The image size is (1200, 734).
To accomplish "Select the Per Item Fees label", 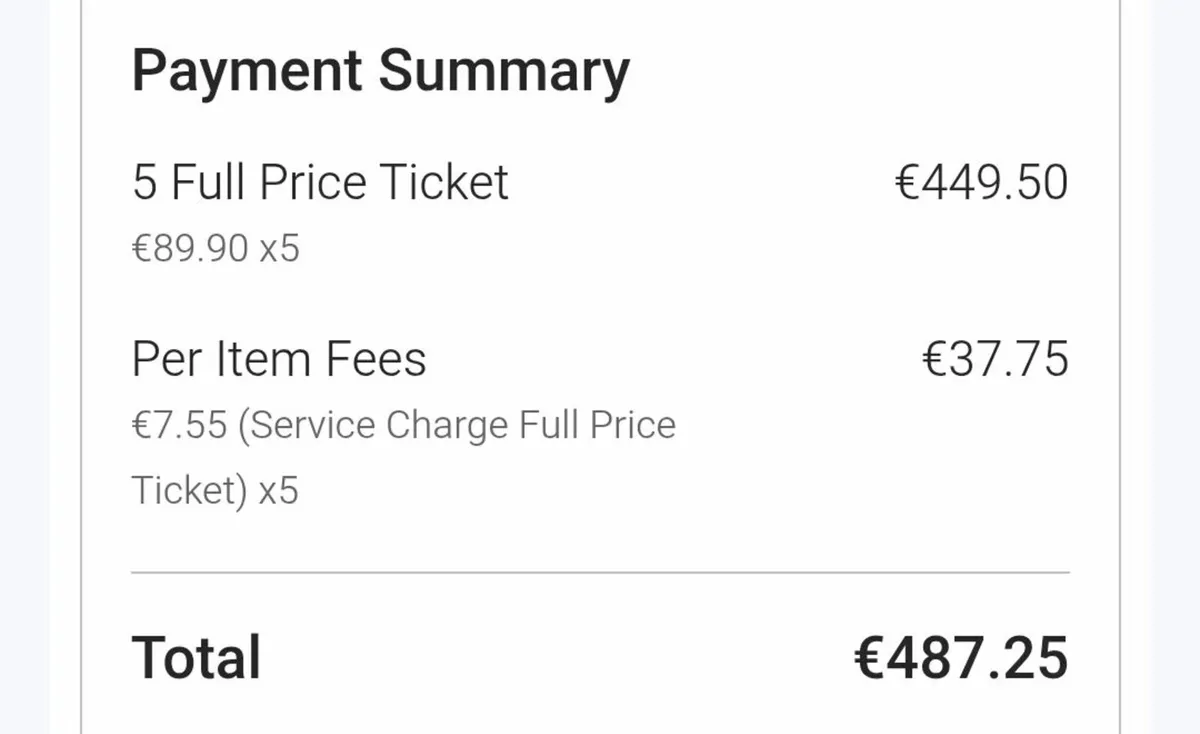I will tap(279, 359).
